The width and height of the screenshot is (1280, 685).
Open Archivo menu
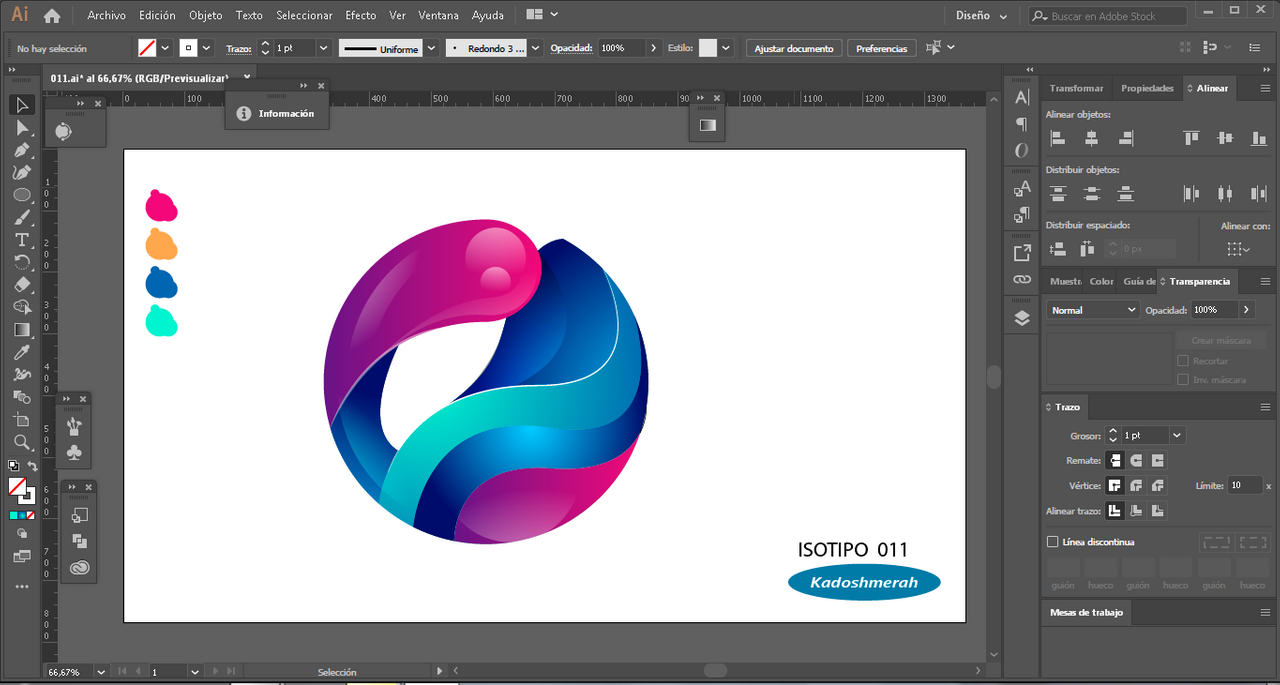(107, 15)
